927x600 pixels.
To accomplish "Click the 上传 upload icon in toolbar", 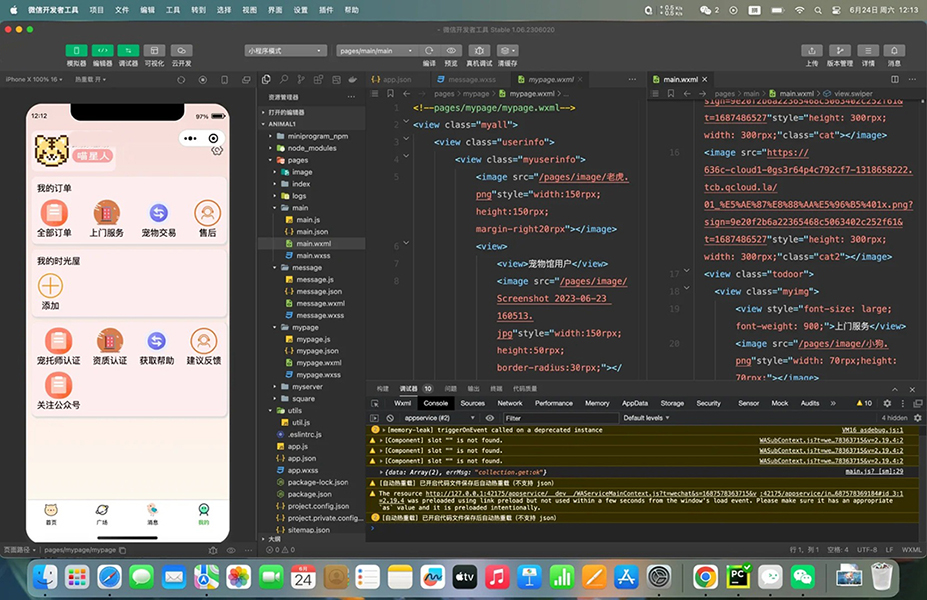I will click(x=812, y=50).
